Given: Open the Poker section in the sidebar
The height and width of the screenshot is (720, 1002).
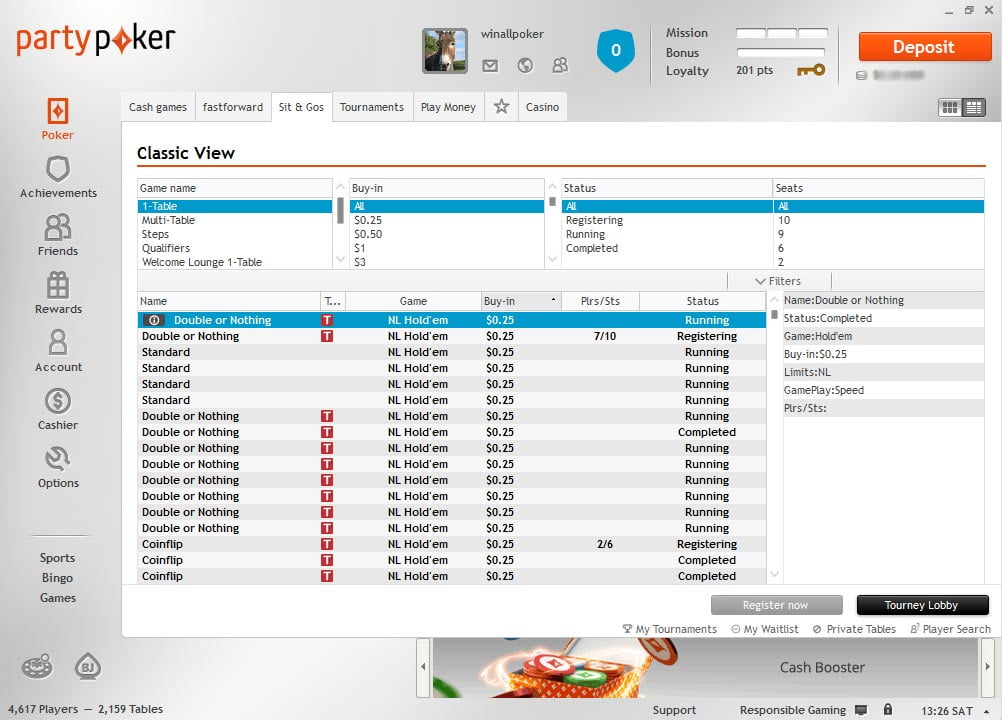Looking at the screenshot, I should [x=58, y=119].
